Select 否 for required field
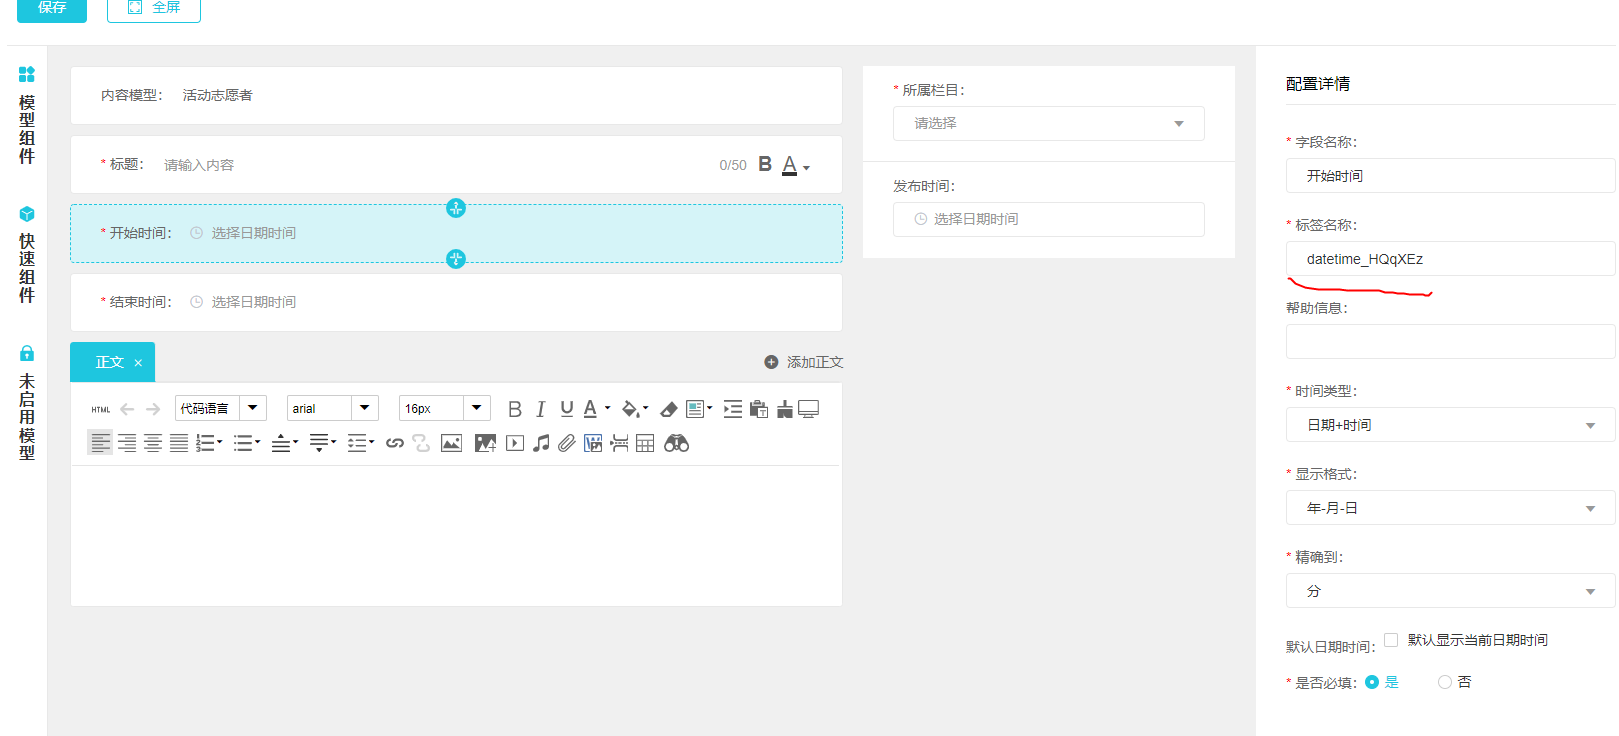The width and height of the screenshot is (1619, 736). click(1444, 682)
